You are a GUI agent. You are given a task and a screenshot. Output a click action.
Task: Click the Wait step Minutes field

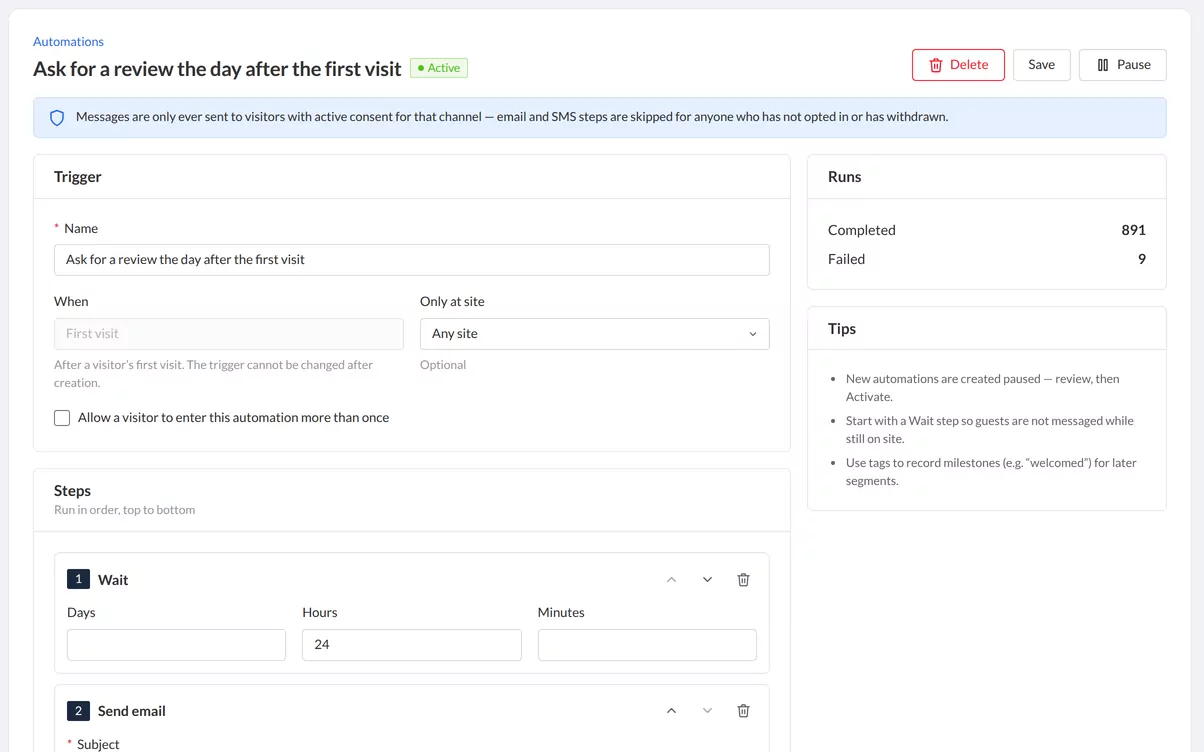coord(647,645)
